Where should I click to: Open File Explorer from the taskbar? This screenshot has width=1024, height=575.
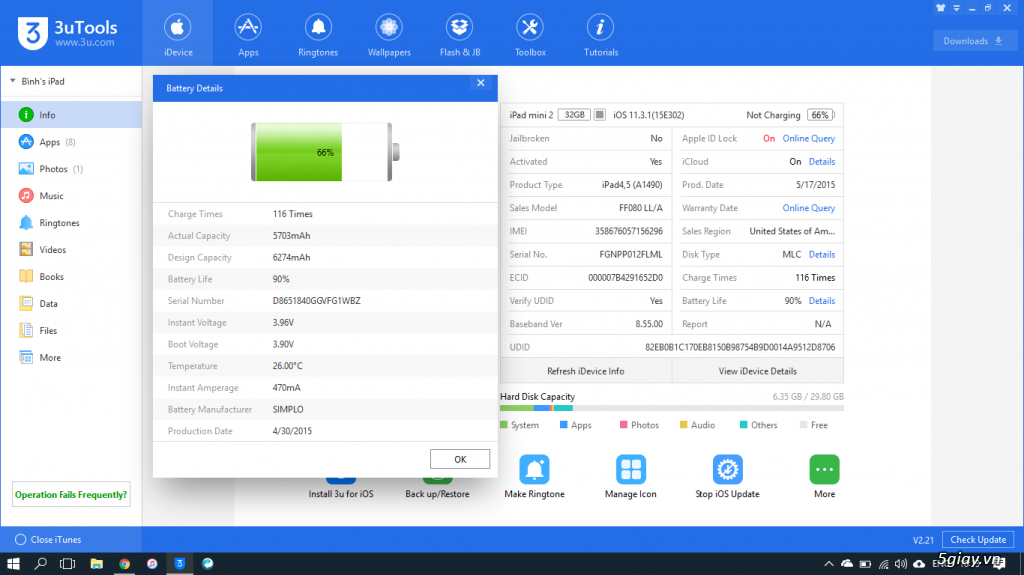click(97, 563)
